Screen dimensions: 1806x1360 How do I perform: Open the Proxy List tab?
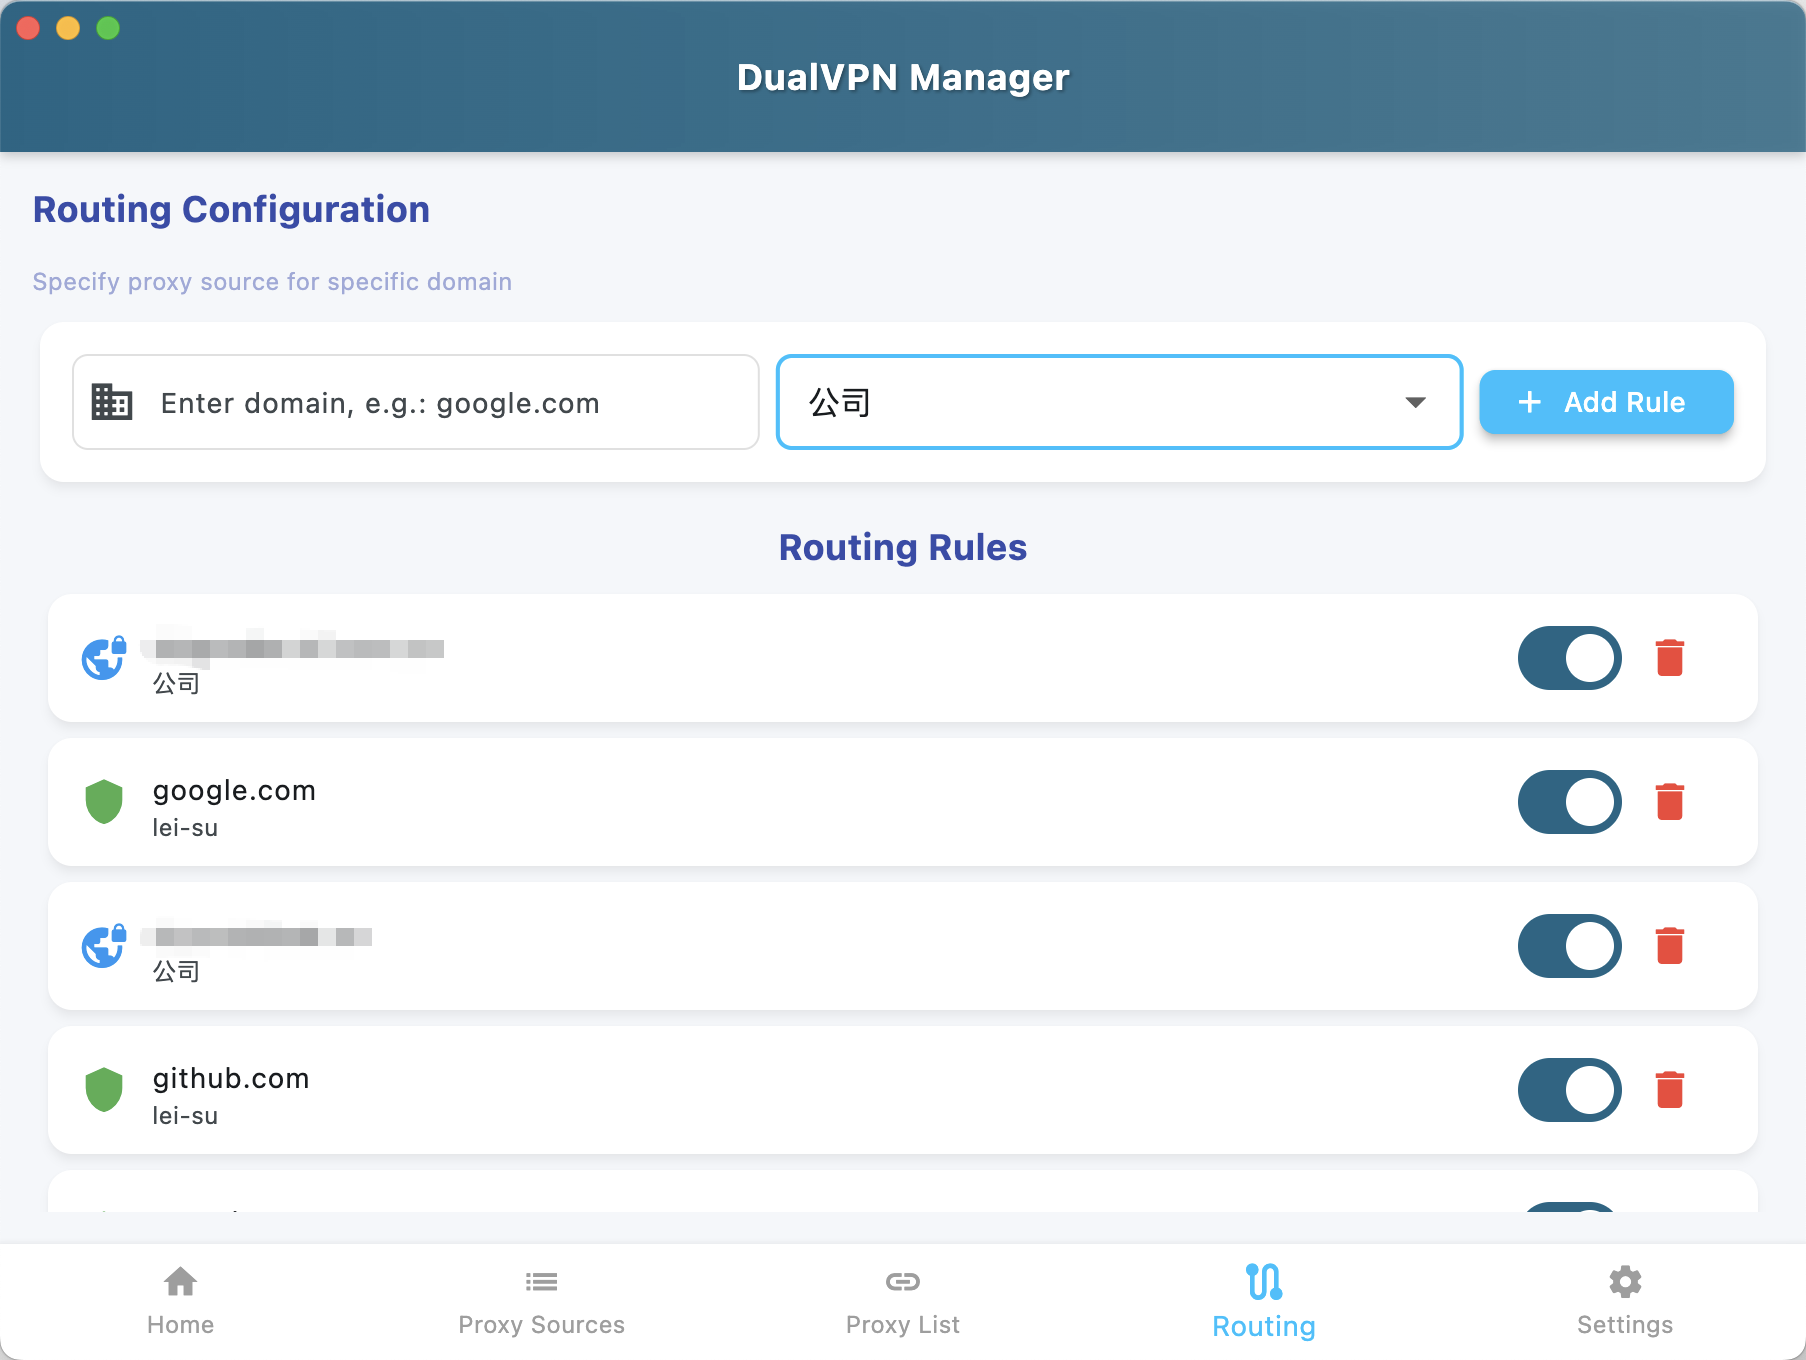click(902, 1301)
